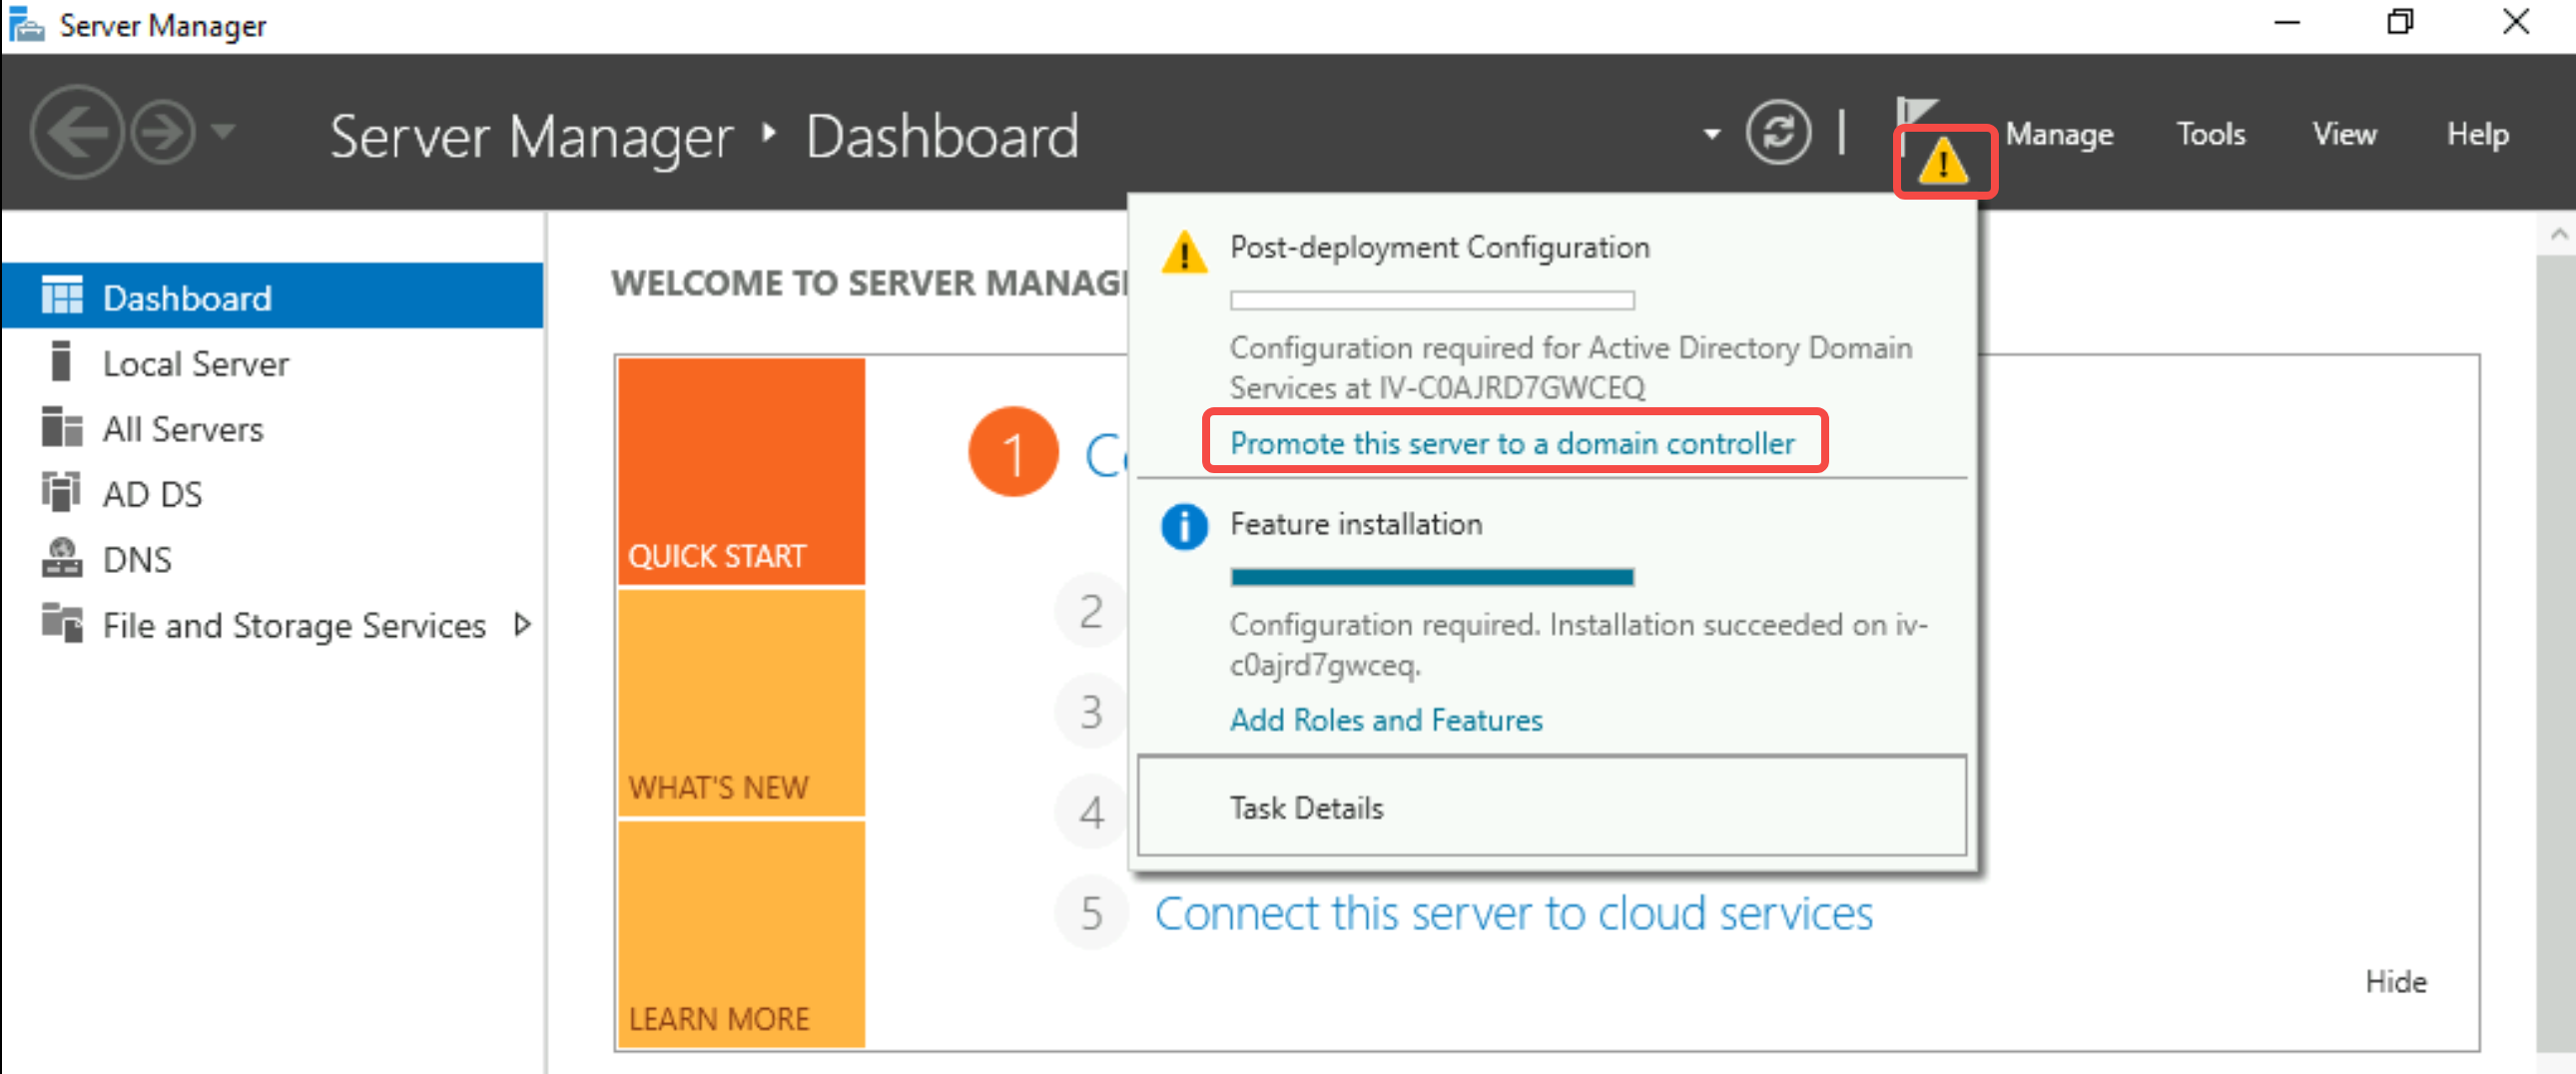Click the Dashboard grid icon
Image resolution: width=2576 pixels, height=1074 pixels.
(x=62, y=296)
